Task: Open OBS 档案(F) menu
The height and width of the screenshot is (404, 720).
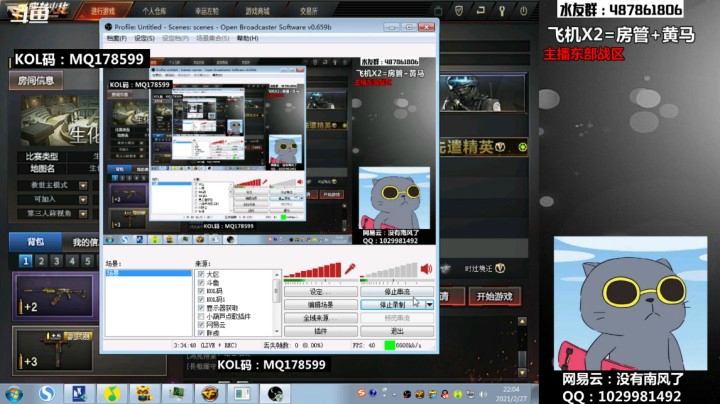Action: (x=117, y=38)
